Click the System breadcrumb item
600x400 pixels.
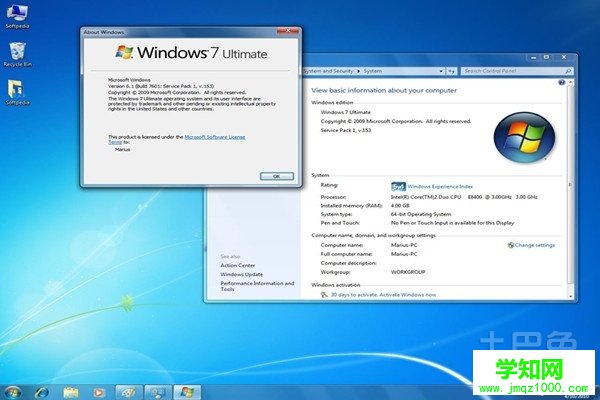[x=372, y=71]
